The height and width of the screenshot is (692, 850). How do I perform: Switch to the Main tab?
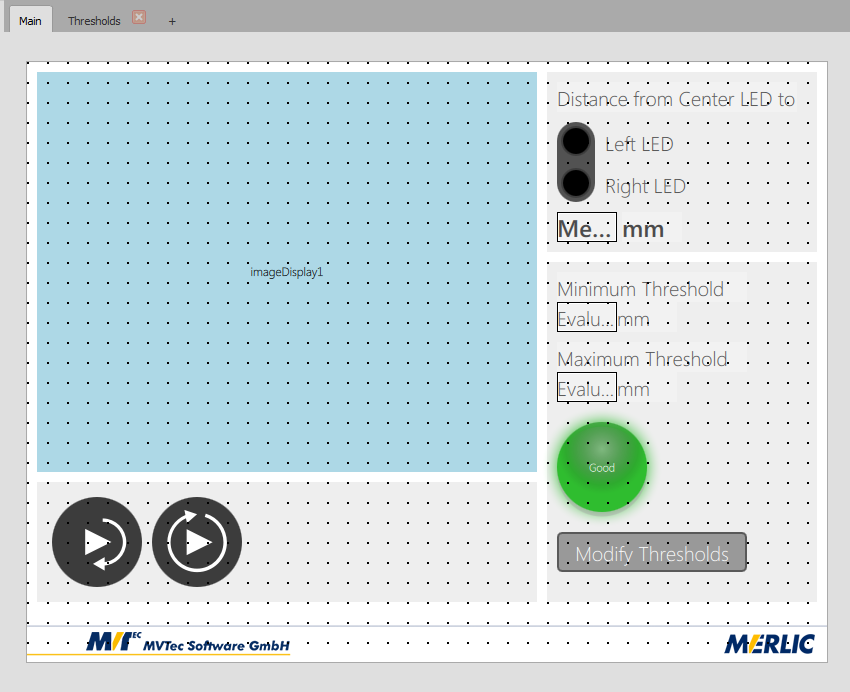(x=30, y=21)
